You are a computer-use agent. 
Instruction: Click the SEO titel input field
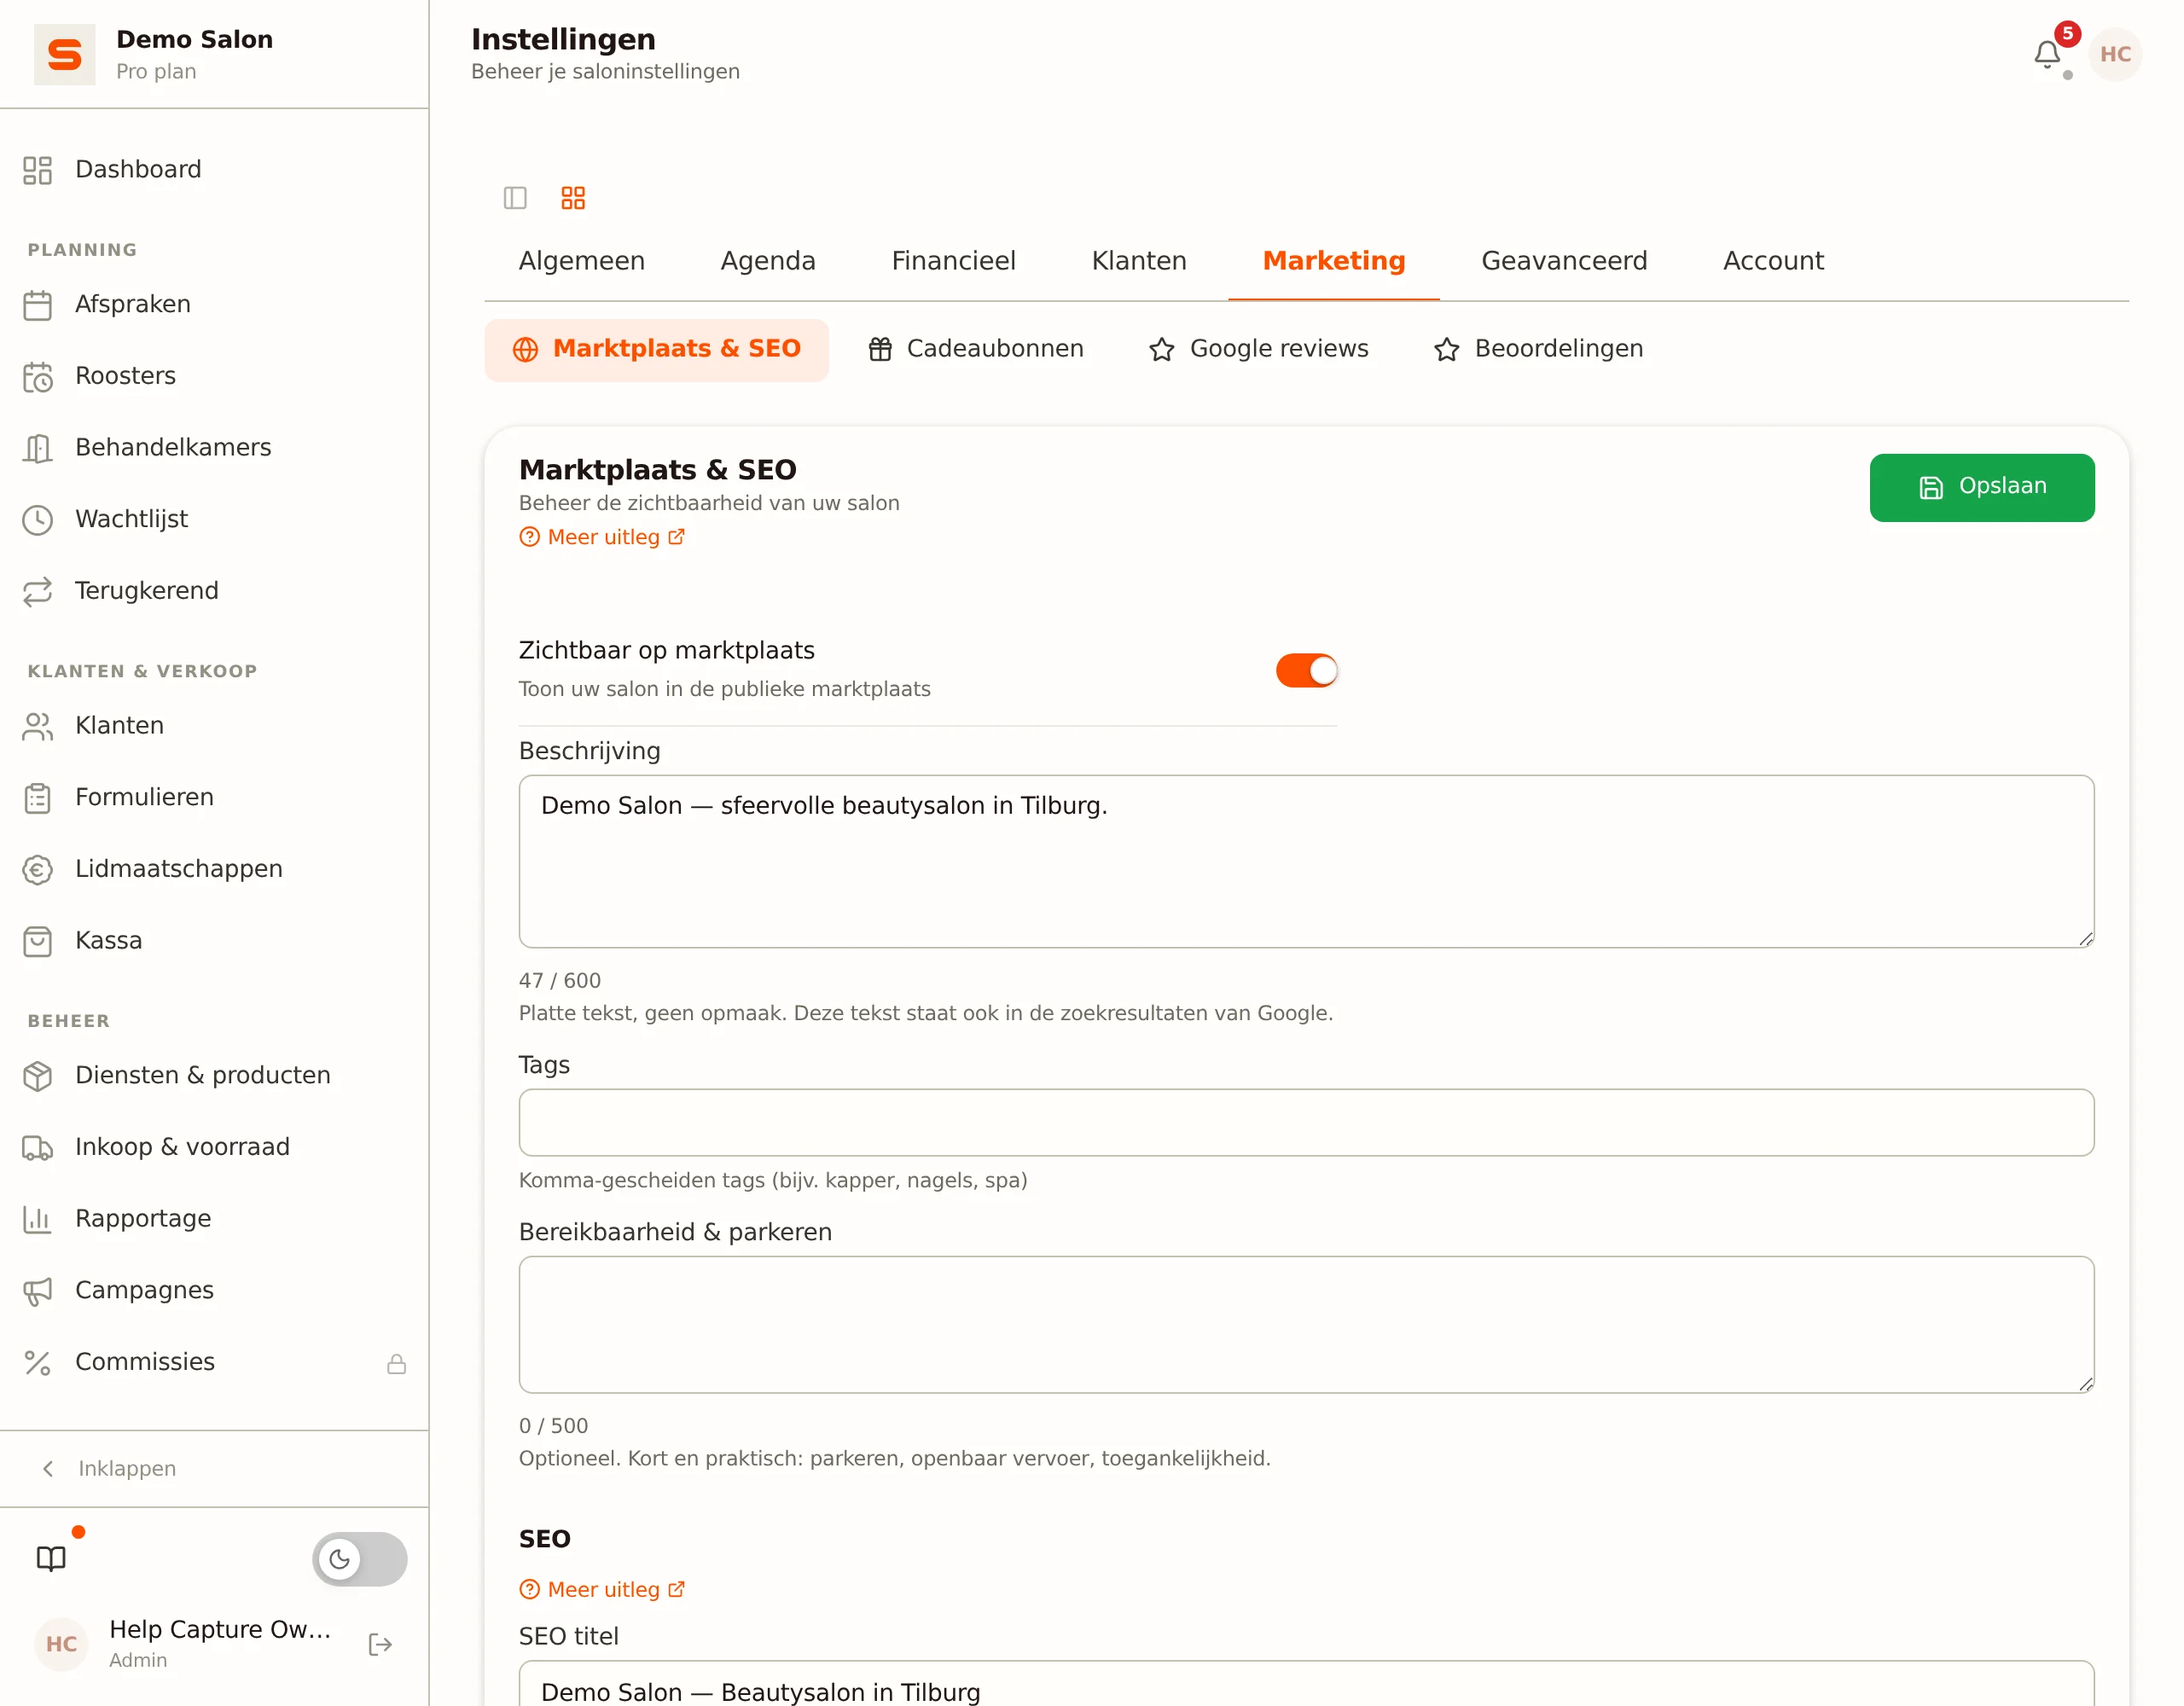(x=1305, y=1685)
